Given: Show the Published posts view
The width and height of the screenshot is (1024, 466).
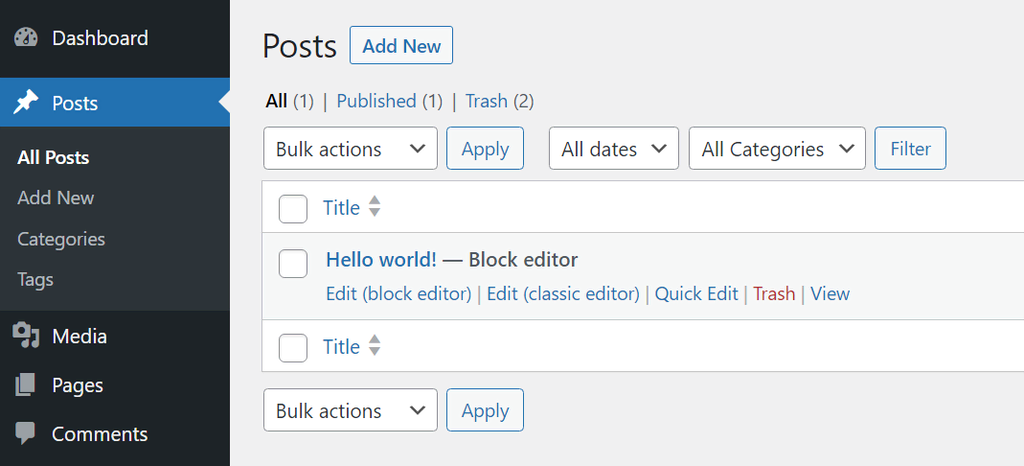Looking at the screenshot, I should click(376, 101).
